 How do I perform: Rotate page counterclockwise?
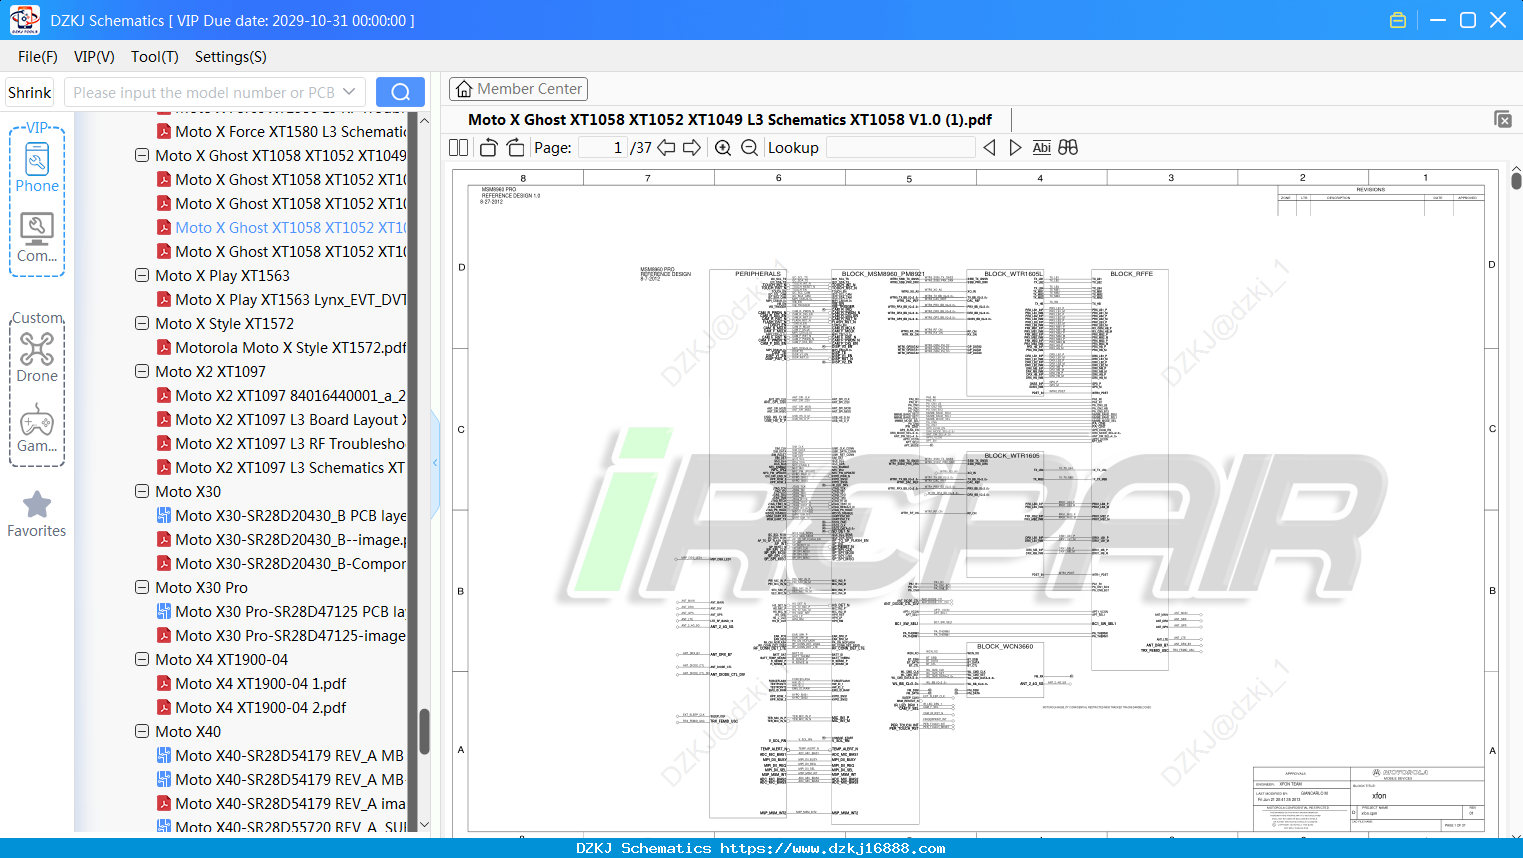[488, 148]
